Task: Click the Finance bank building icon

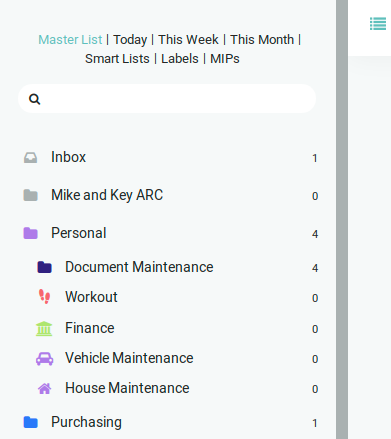Action: click(44, 328)
